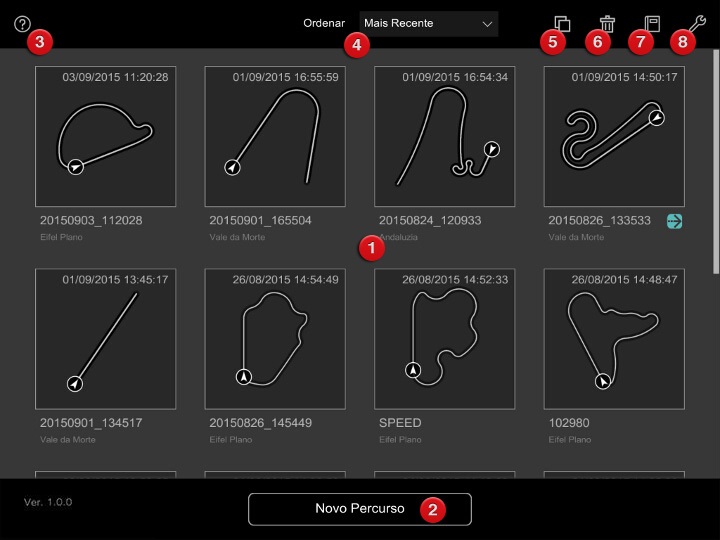Click the blue transfer arrow on 20150826_133533
720x540 pixels.
[x=675, y=221]
